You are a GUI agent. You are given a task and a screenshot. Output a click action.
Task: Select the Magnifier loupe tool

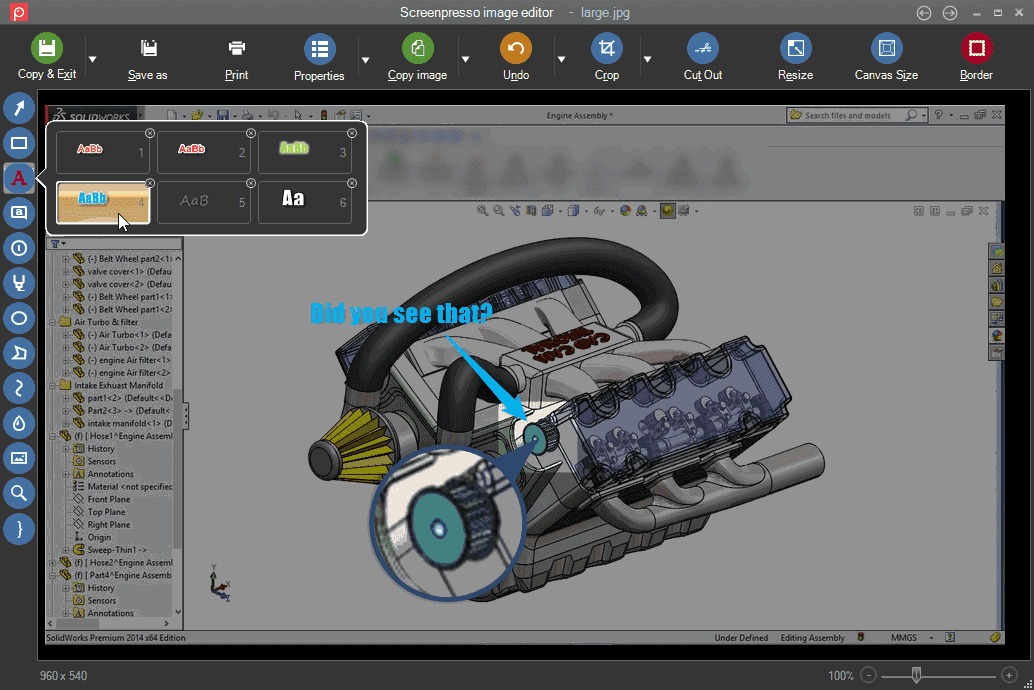[x=19, y=493]
